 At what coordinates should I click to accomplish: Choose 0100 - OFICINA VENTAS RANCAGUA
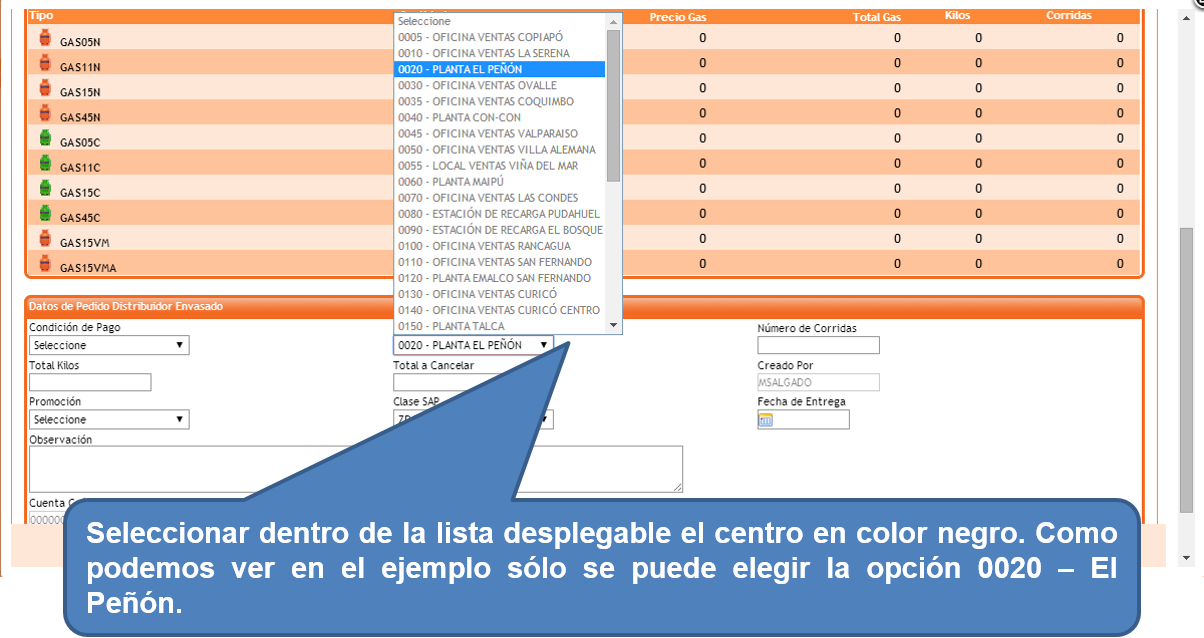click(x=500, y=245)
